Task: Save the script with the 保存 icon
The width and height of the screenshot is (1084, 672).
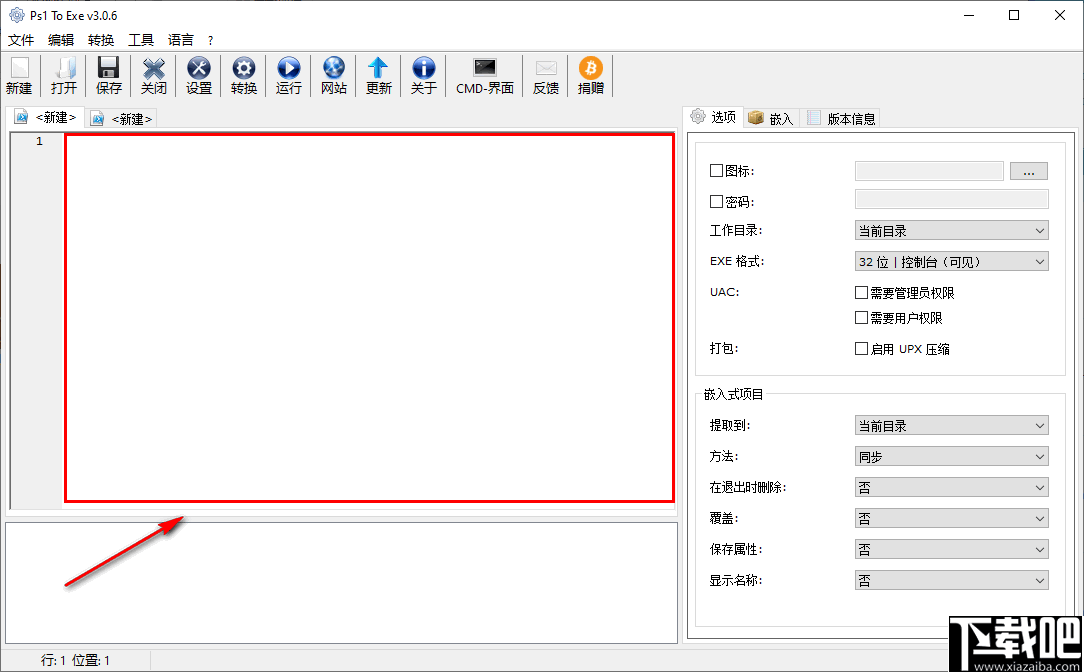Action: click(x=108, y=75)
